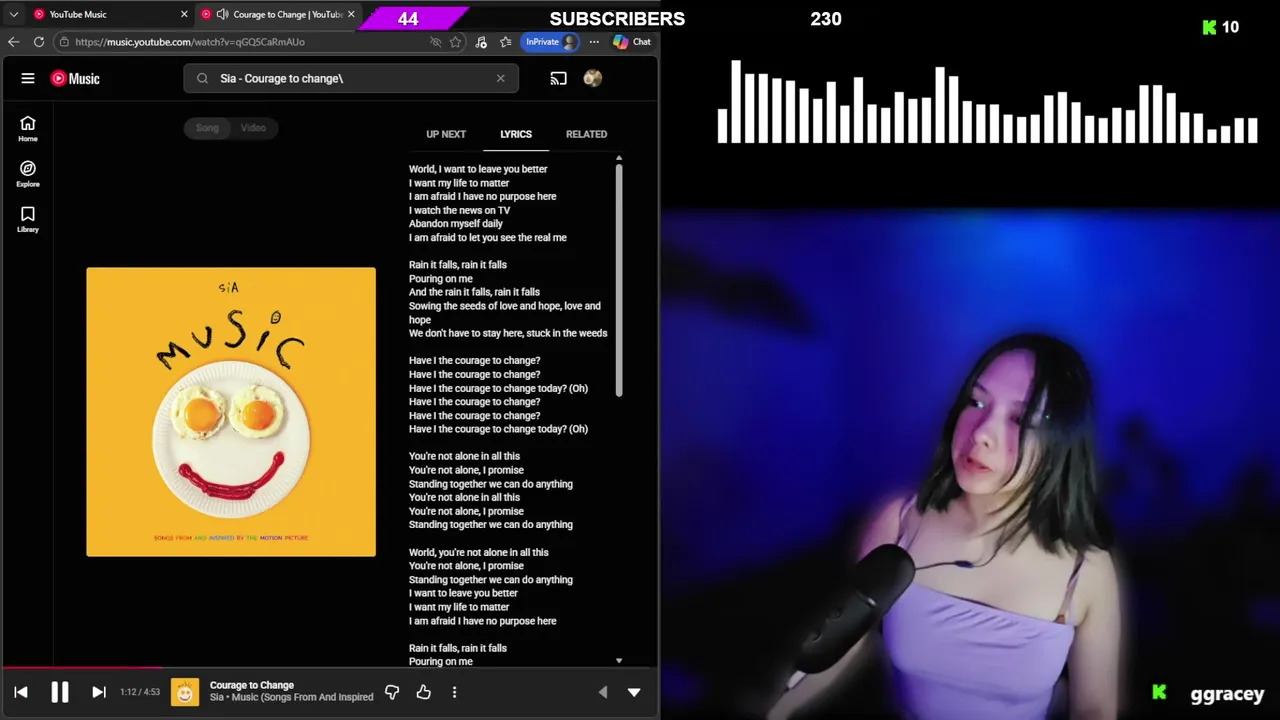Click the small album thumbnail in player bar
This screenshot has width=1280, height=720.
[x=185, y=692]
